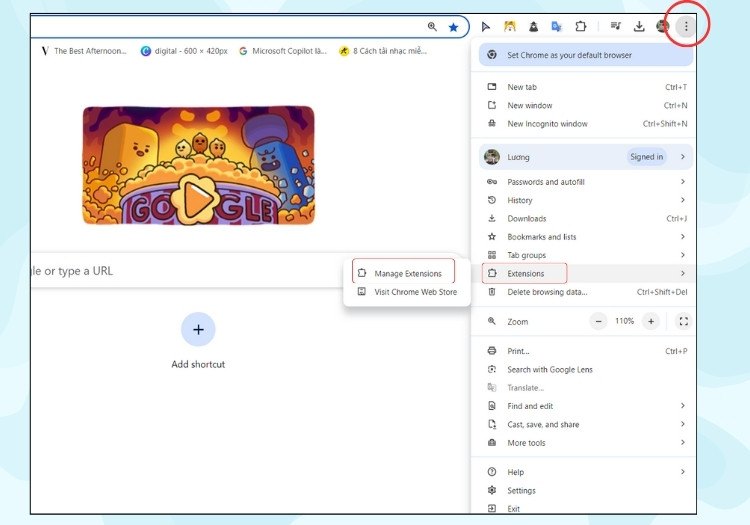Click the Bookmarks star menu icon
The height and width of the screenshot is (525, 750).
pos(491,237)
